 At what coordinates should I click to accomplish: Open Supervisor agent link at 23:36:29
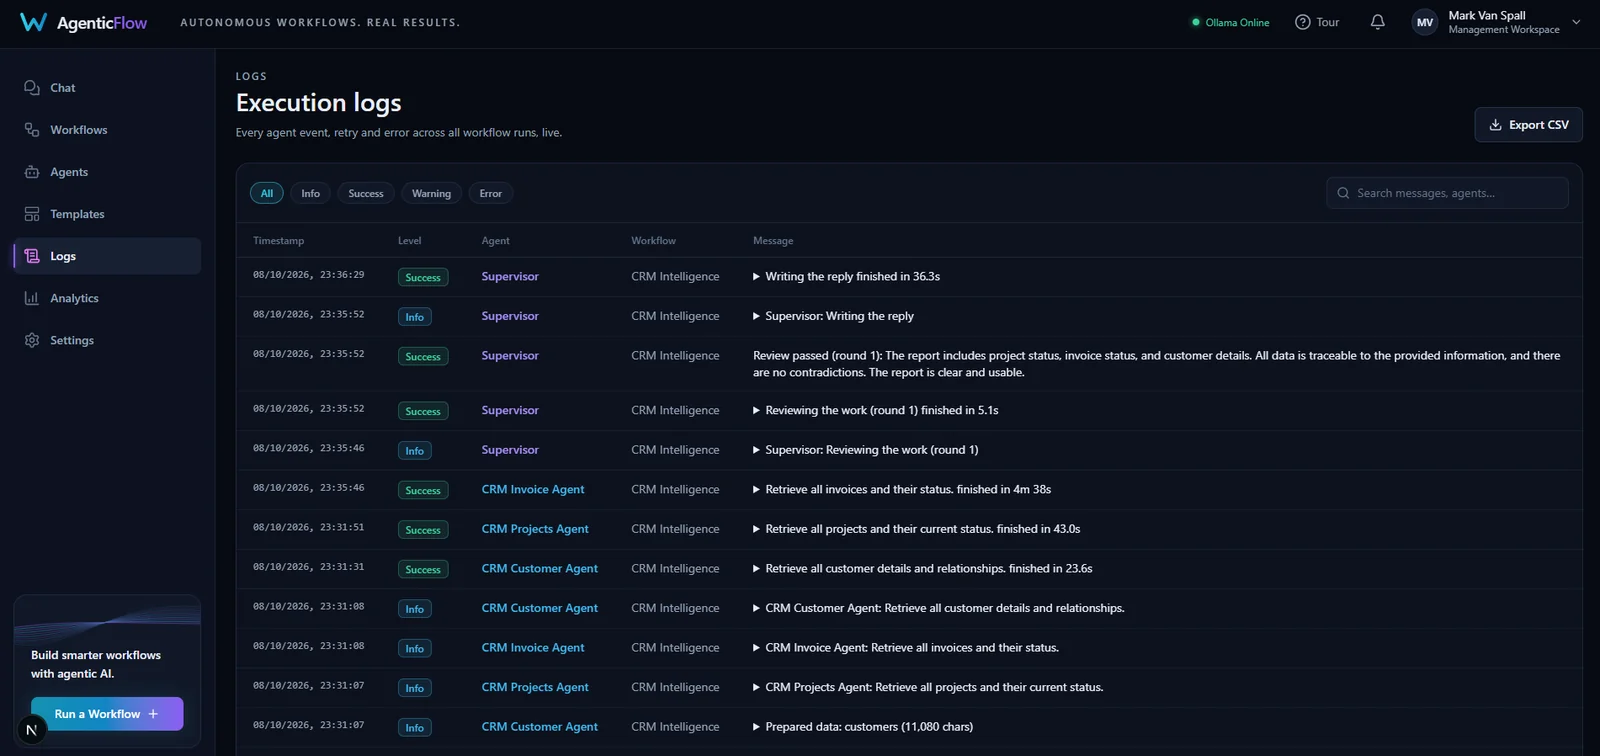(x=510, y=277)
